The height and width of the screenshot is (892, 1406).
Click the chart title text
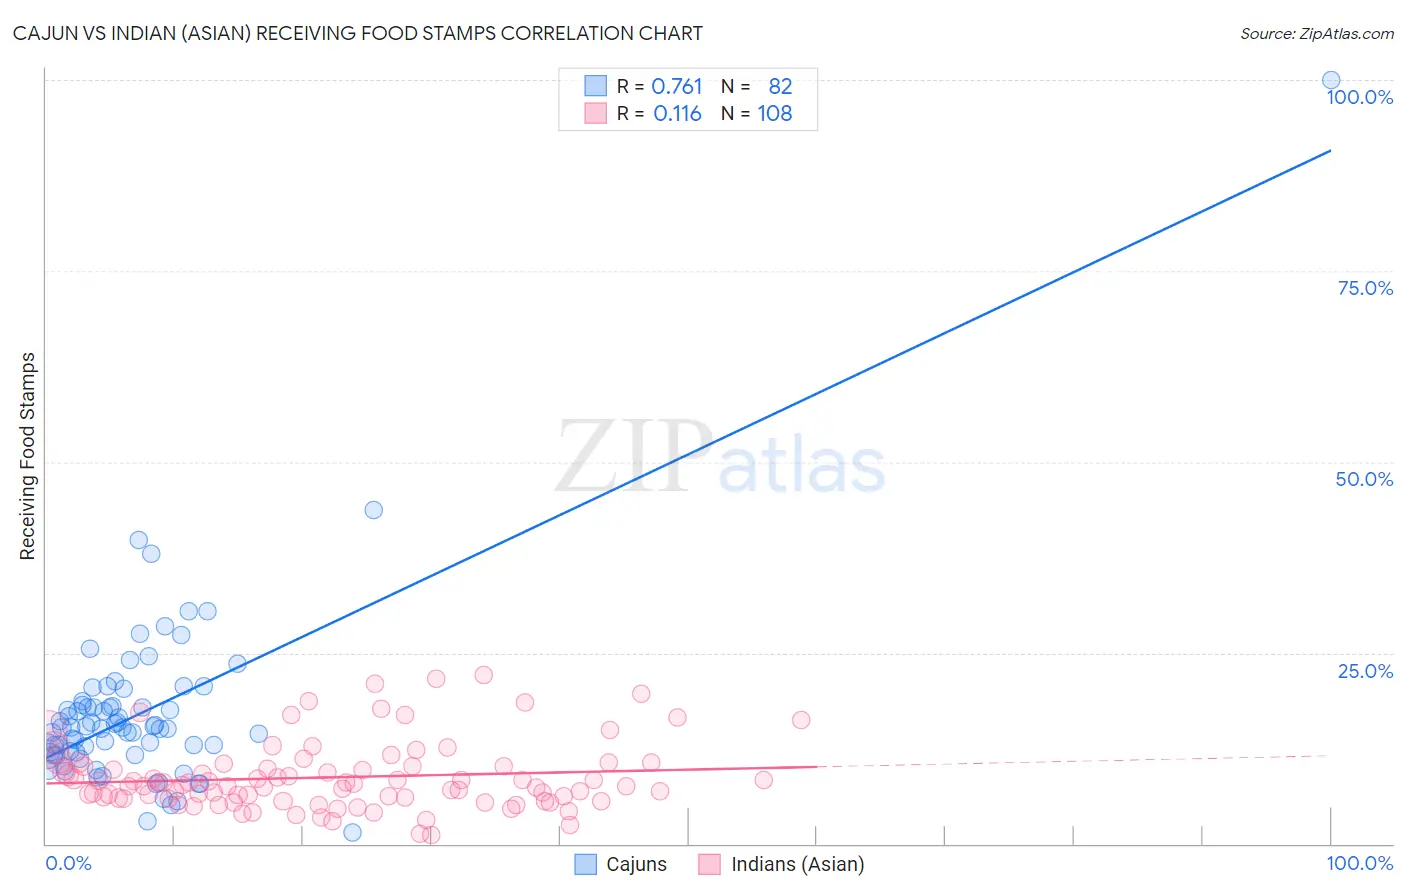pyautogui.click(x=358, y=33)
